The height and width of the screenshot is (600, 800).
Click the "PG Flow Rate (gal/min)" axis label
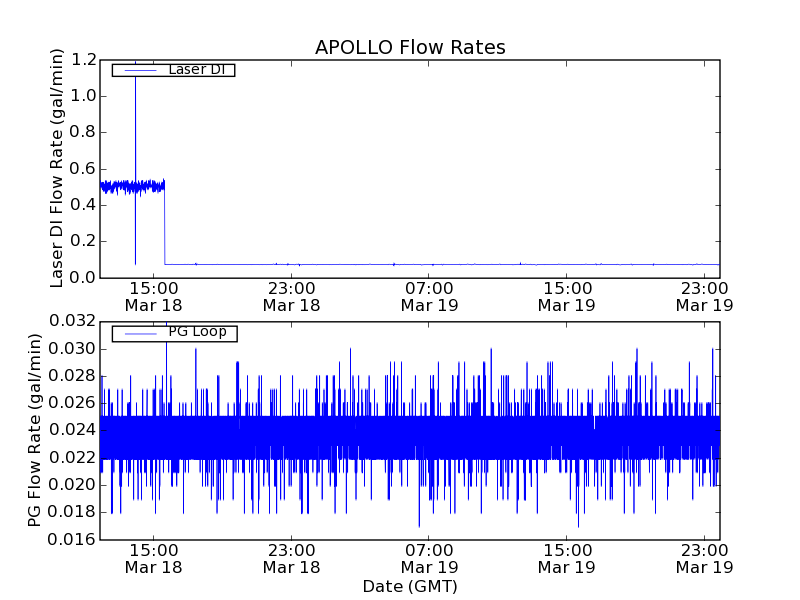point(35,431)
